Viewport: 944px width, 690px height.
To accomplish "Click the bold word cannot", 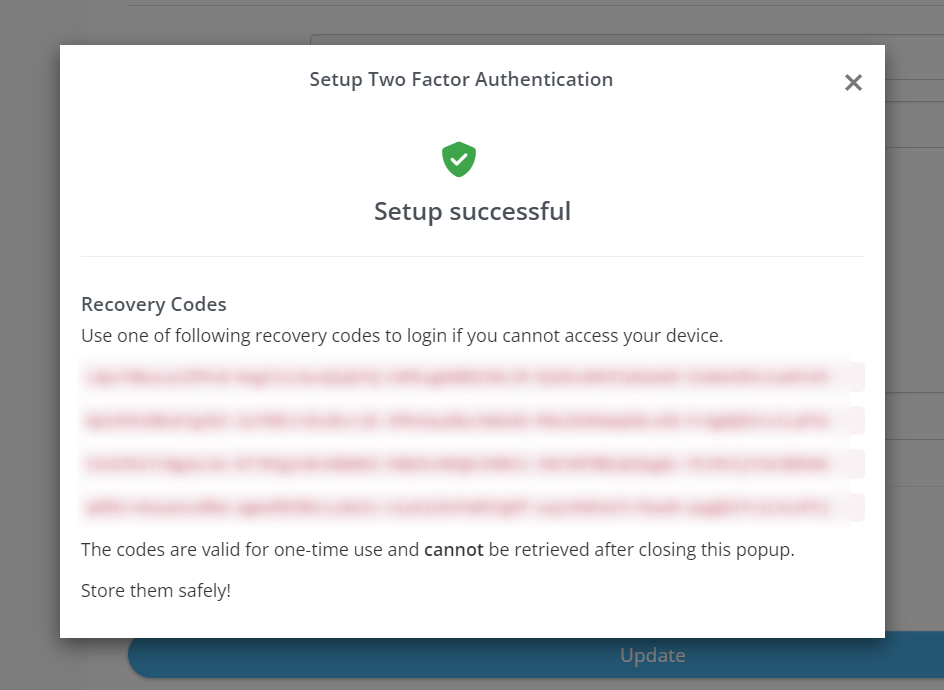I will (x=454, y=550).
